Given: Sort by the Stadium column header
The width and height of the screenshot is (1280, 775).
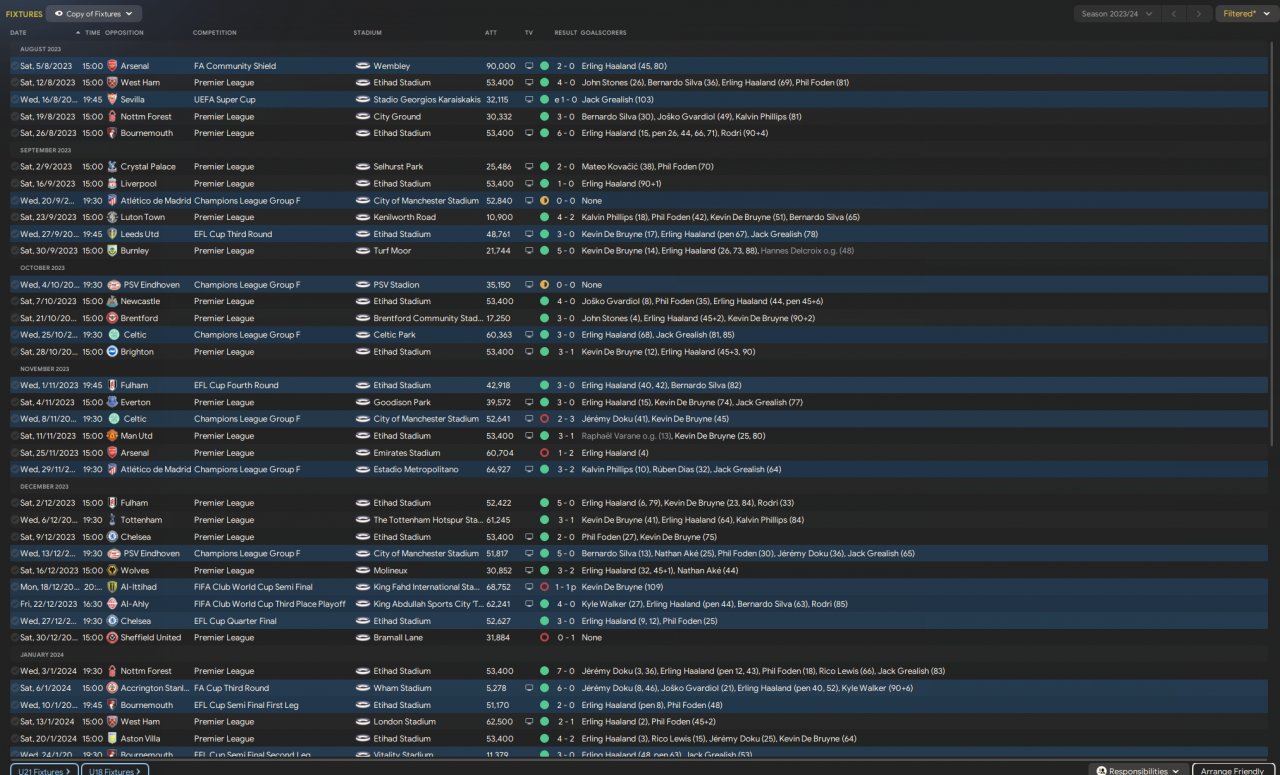Looking at the screenshot, I should click(x=368, y=33).
